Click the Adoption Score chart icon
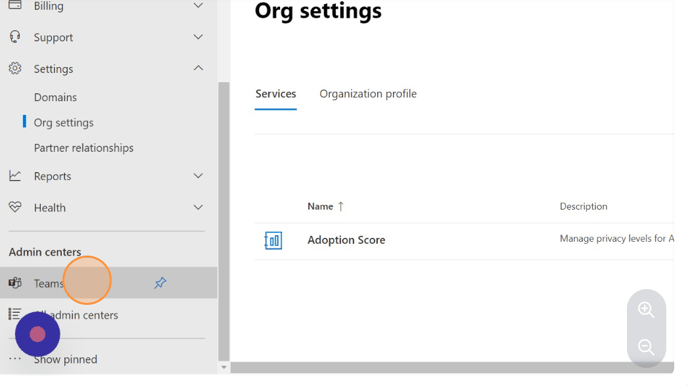688x385 pixels. pyautogui.click(x=273, y=241)
